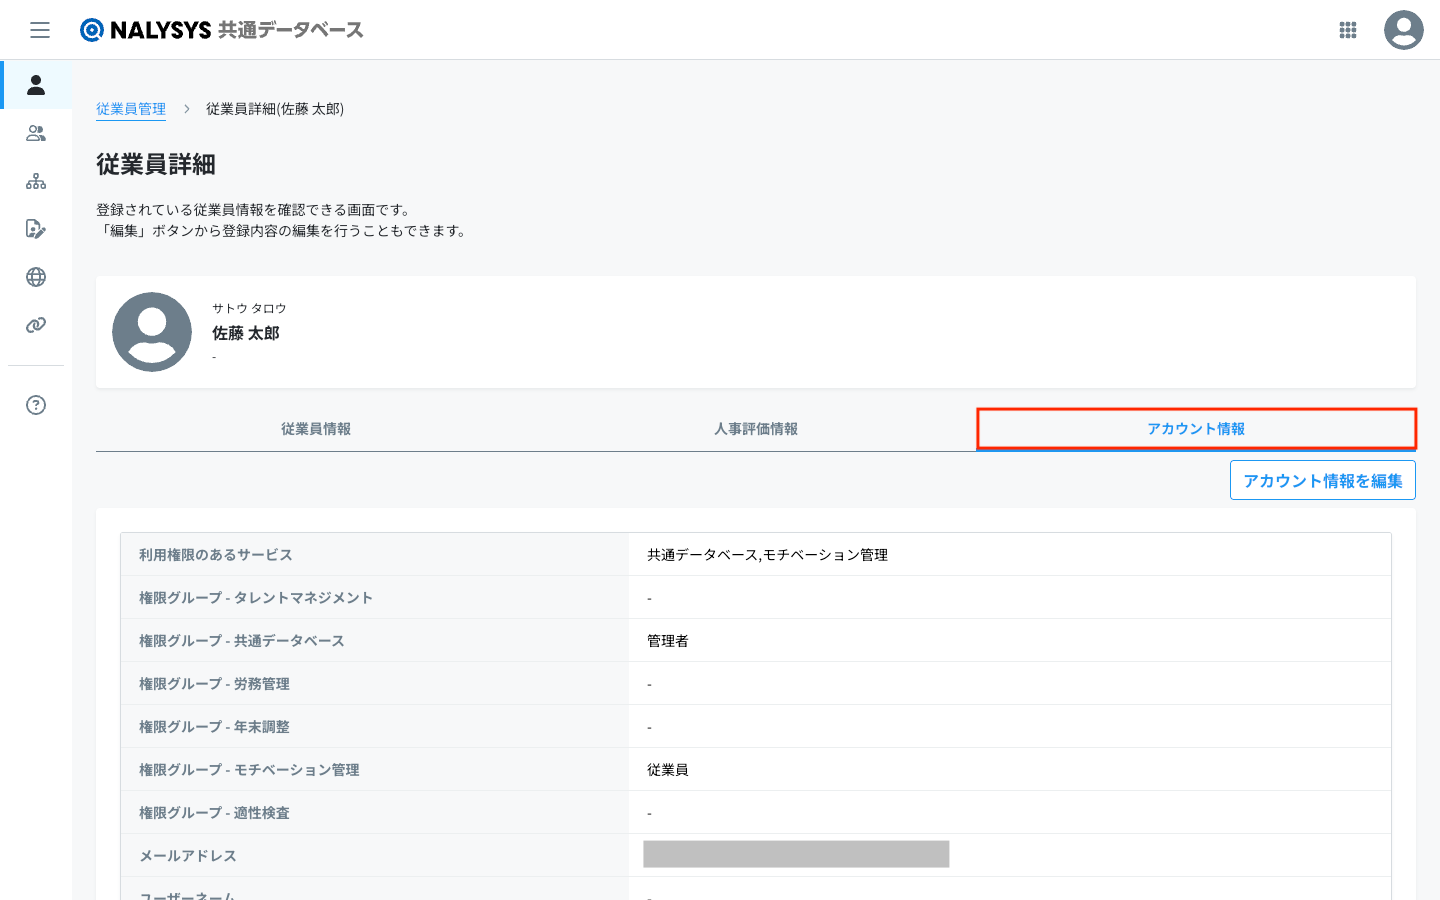Viewport: 1440px width, 900px height.
Task: Click the masked メールアドレス value
Action: pos(796,854)
